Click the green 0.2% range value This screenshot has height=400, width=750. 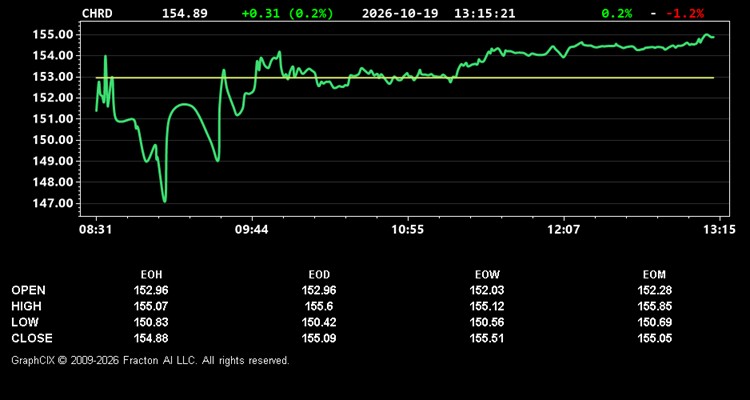click(x=617, y=13)
